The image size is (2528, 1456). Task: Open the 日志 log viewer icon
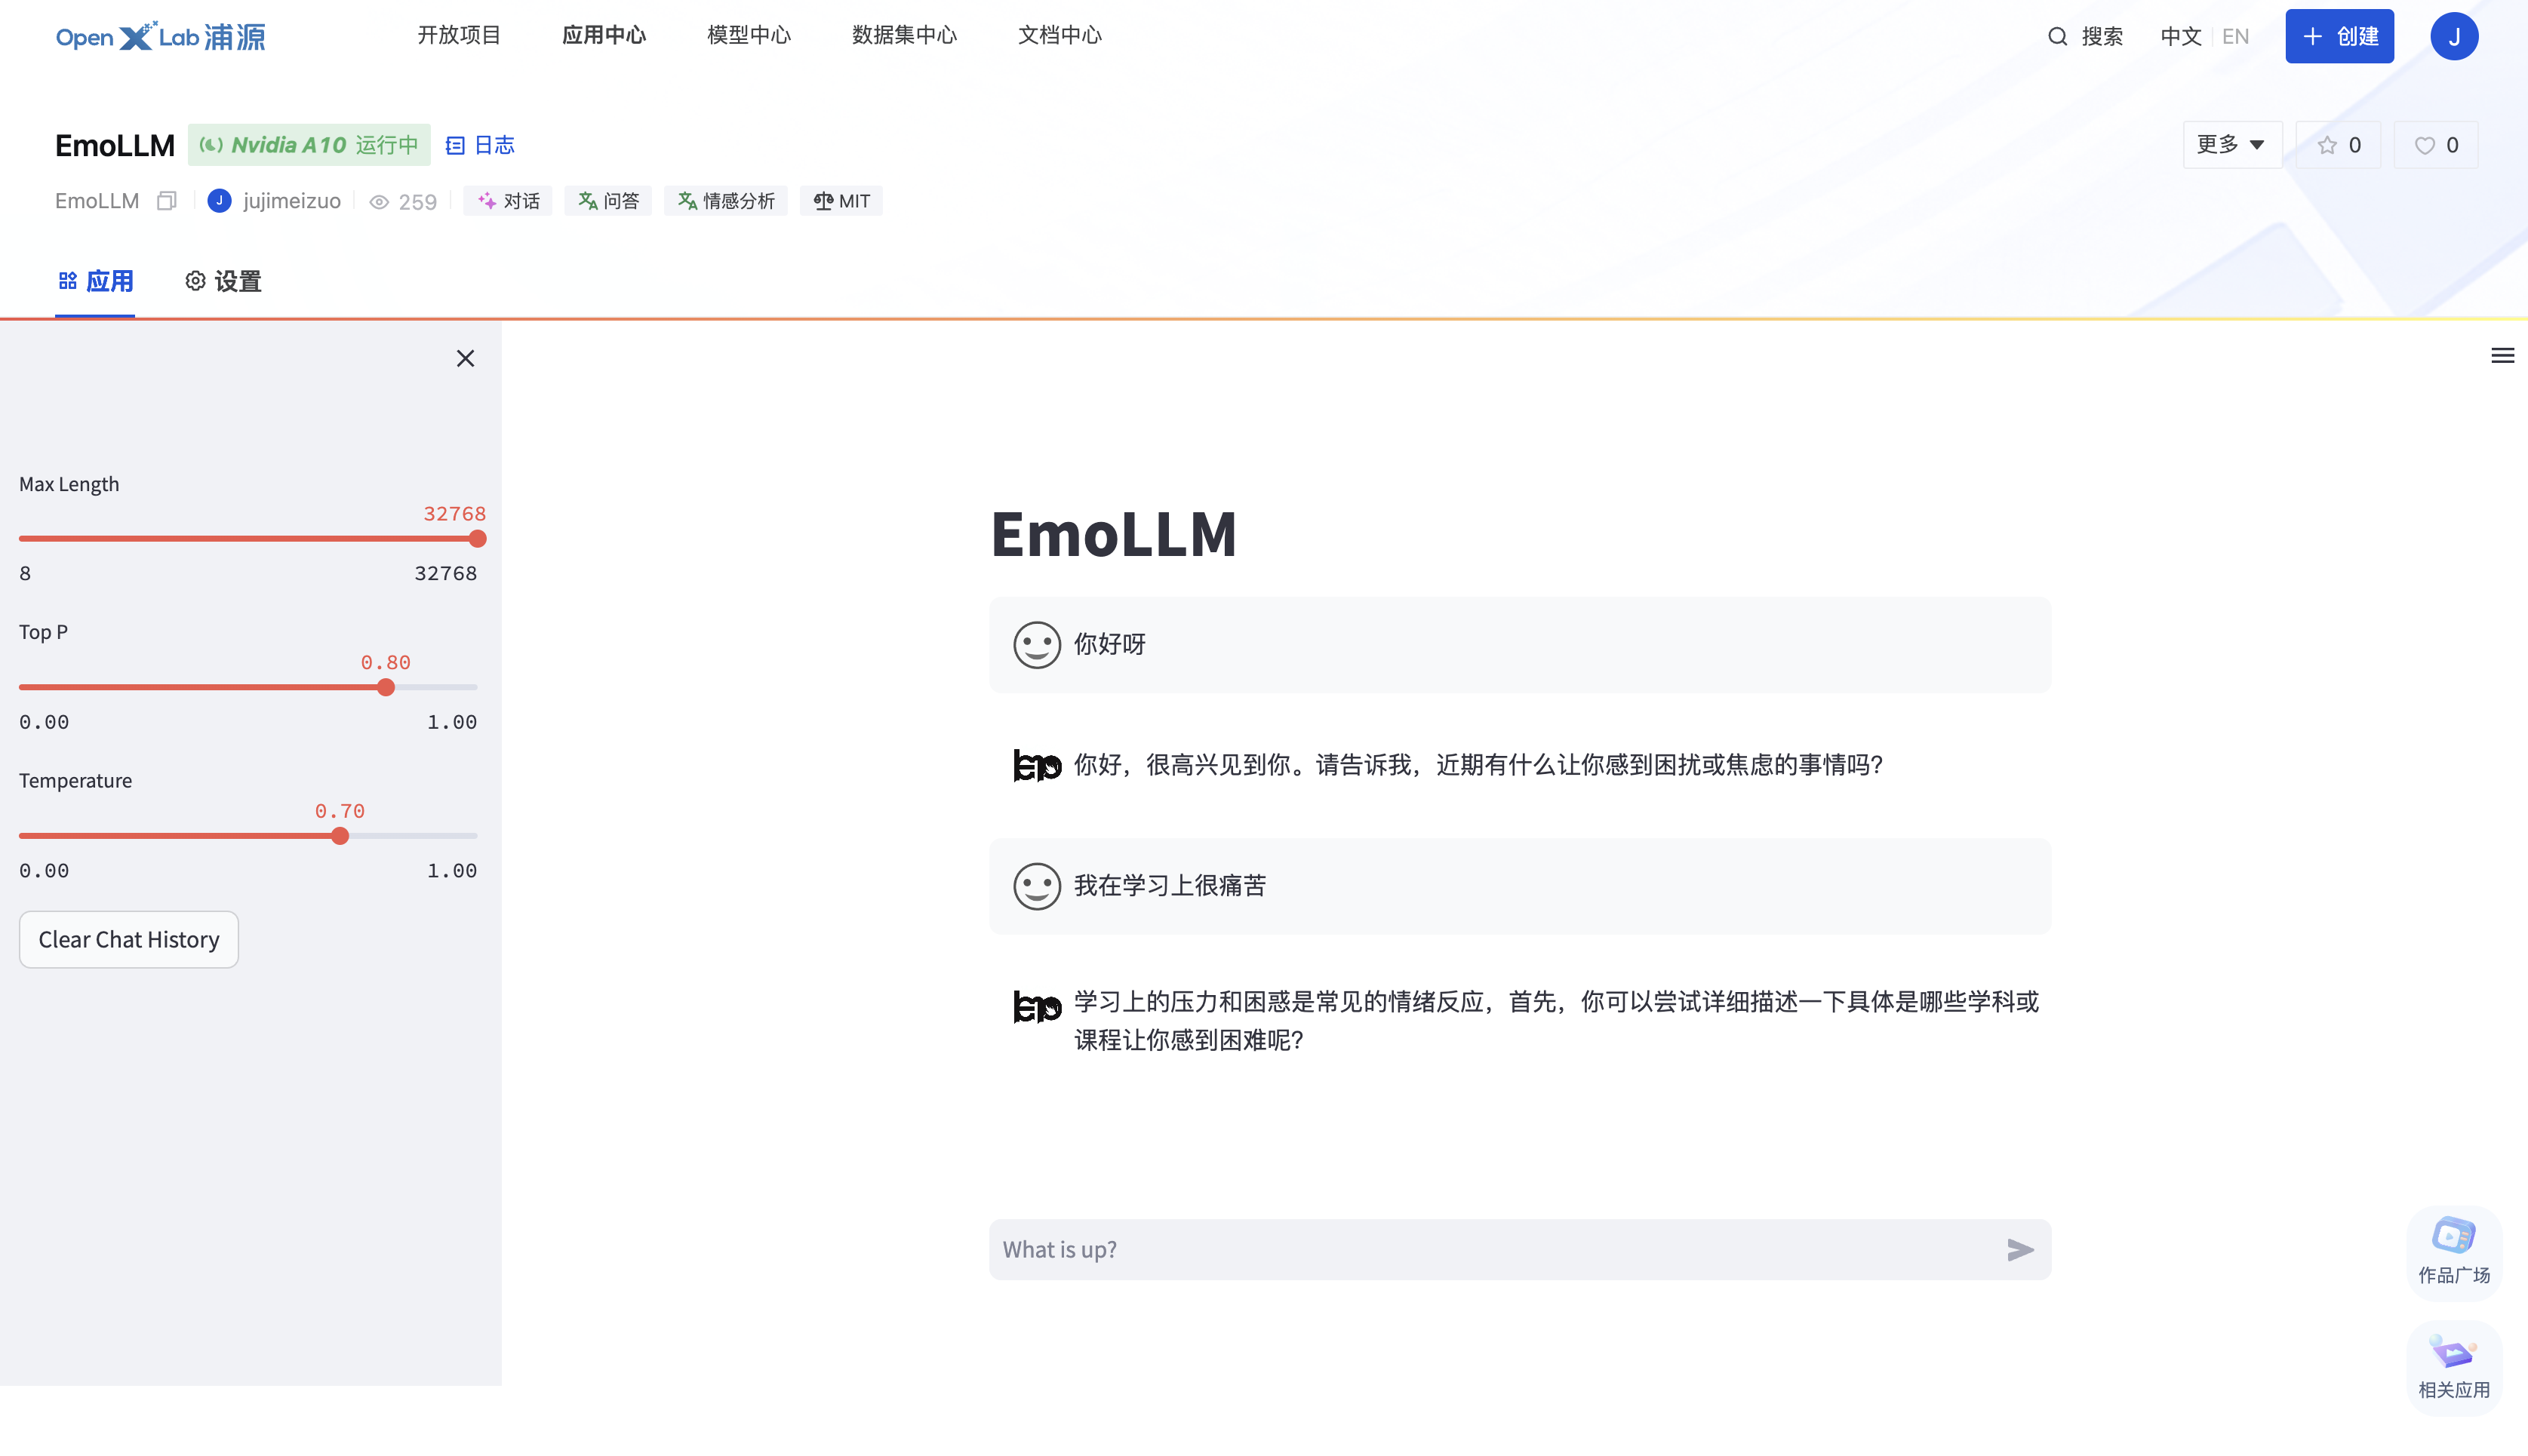[455, 146]
